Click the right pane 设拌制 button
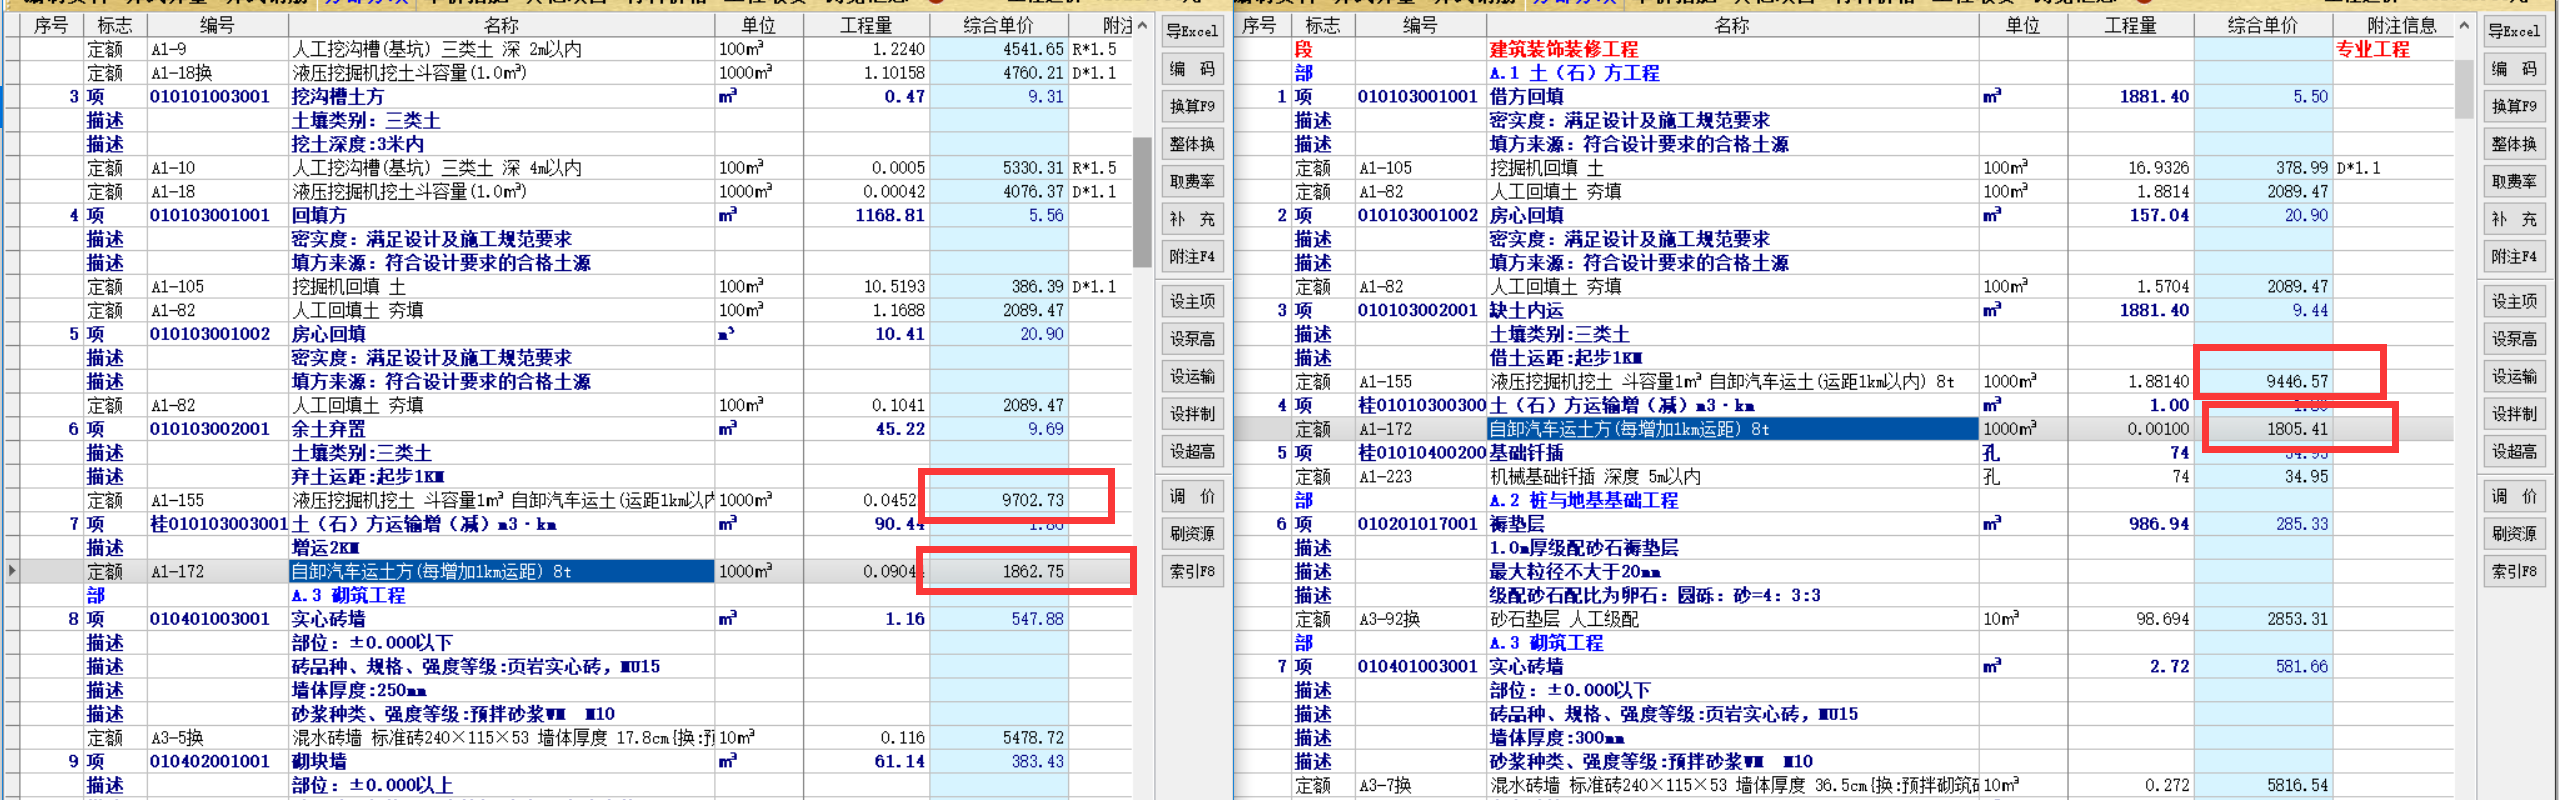 [x=2514, y=414]
